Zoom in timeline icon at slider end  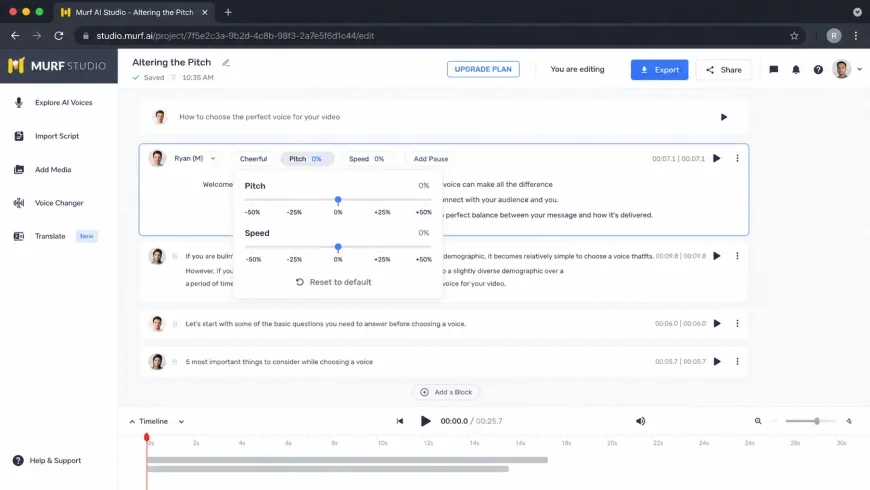849,421
